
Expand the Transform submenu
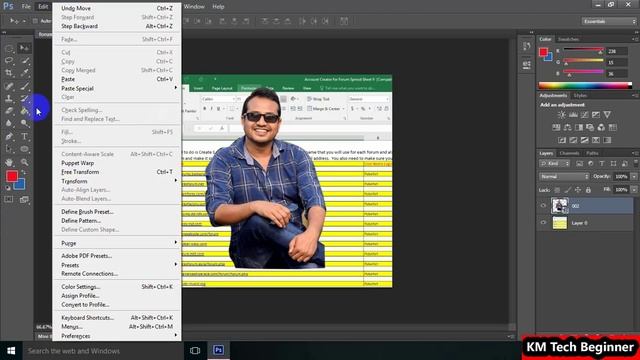(117, 181)
